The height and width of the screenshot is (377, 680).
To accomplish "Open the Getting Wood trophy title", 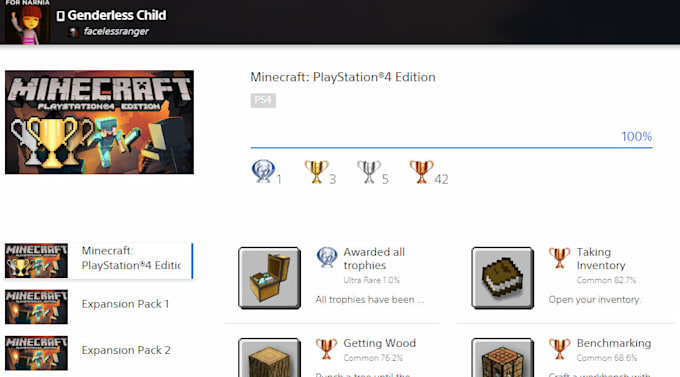I will coord(379,343).
